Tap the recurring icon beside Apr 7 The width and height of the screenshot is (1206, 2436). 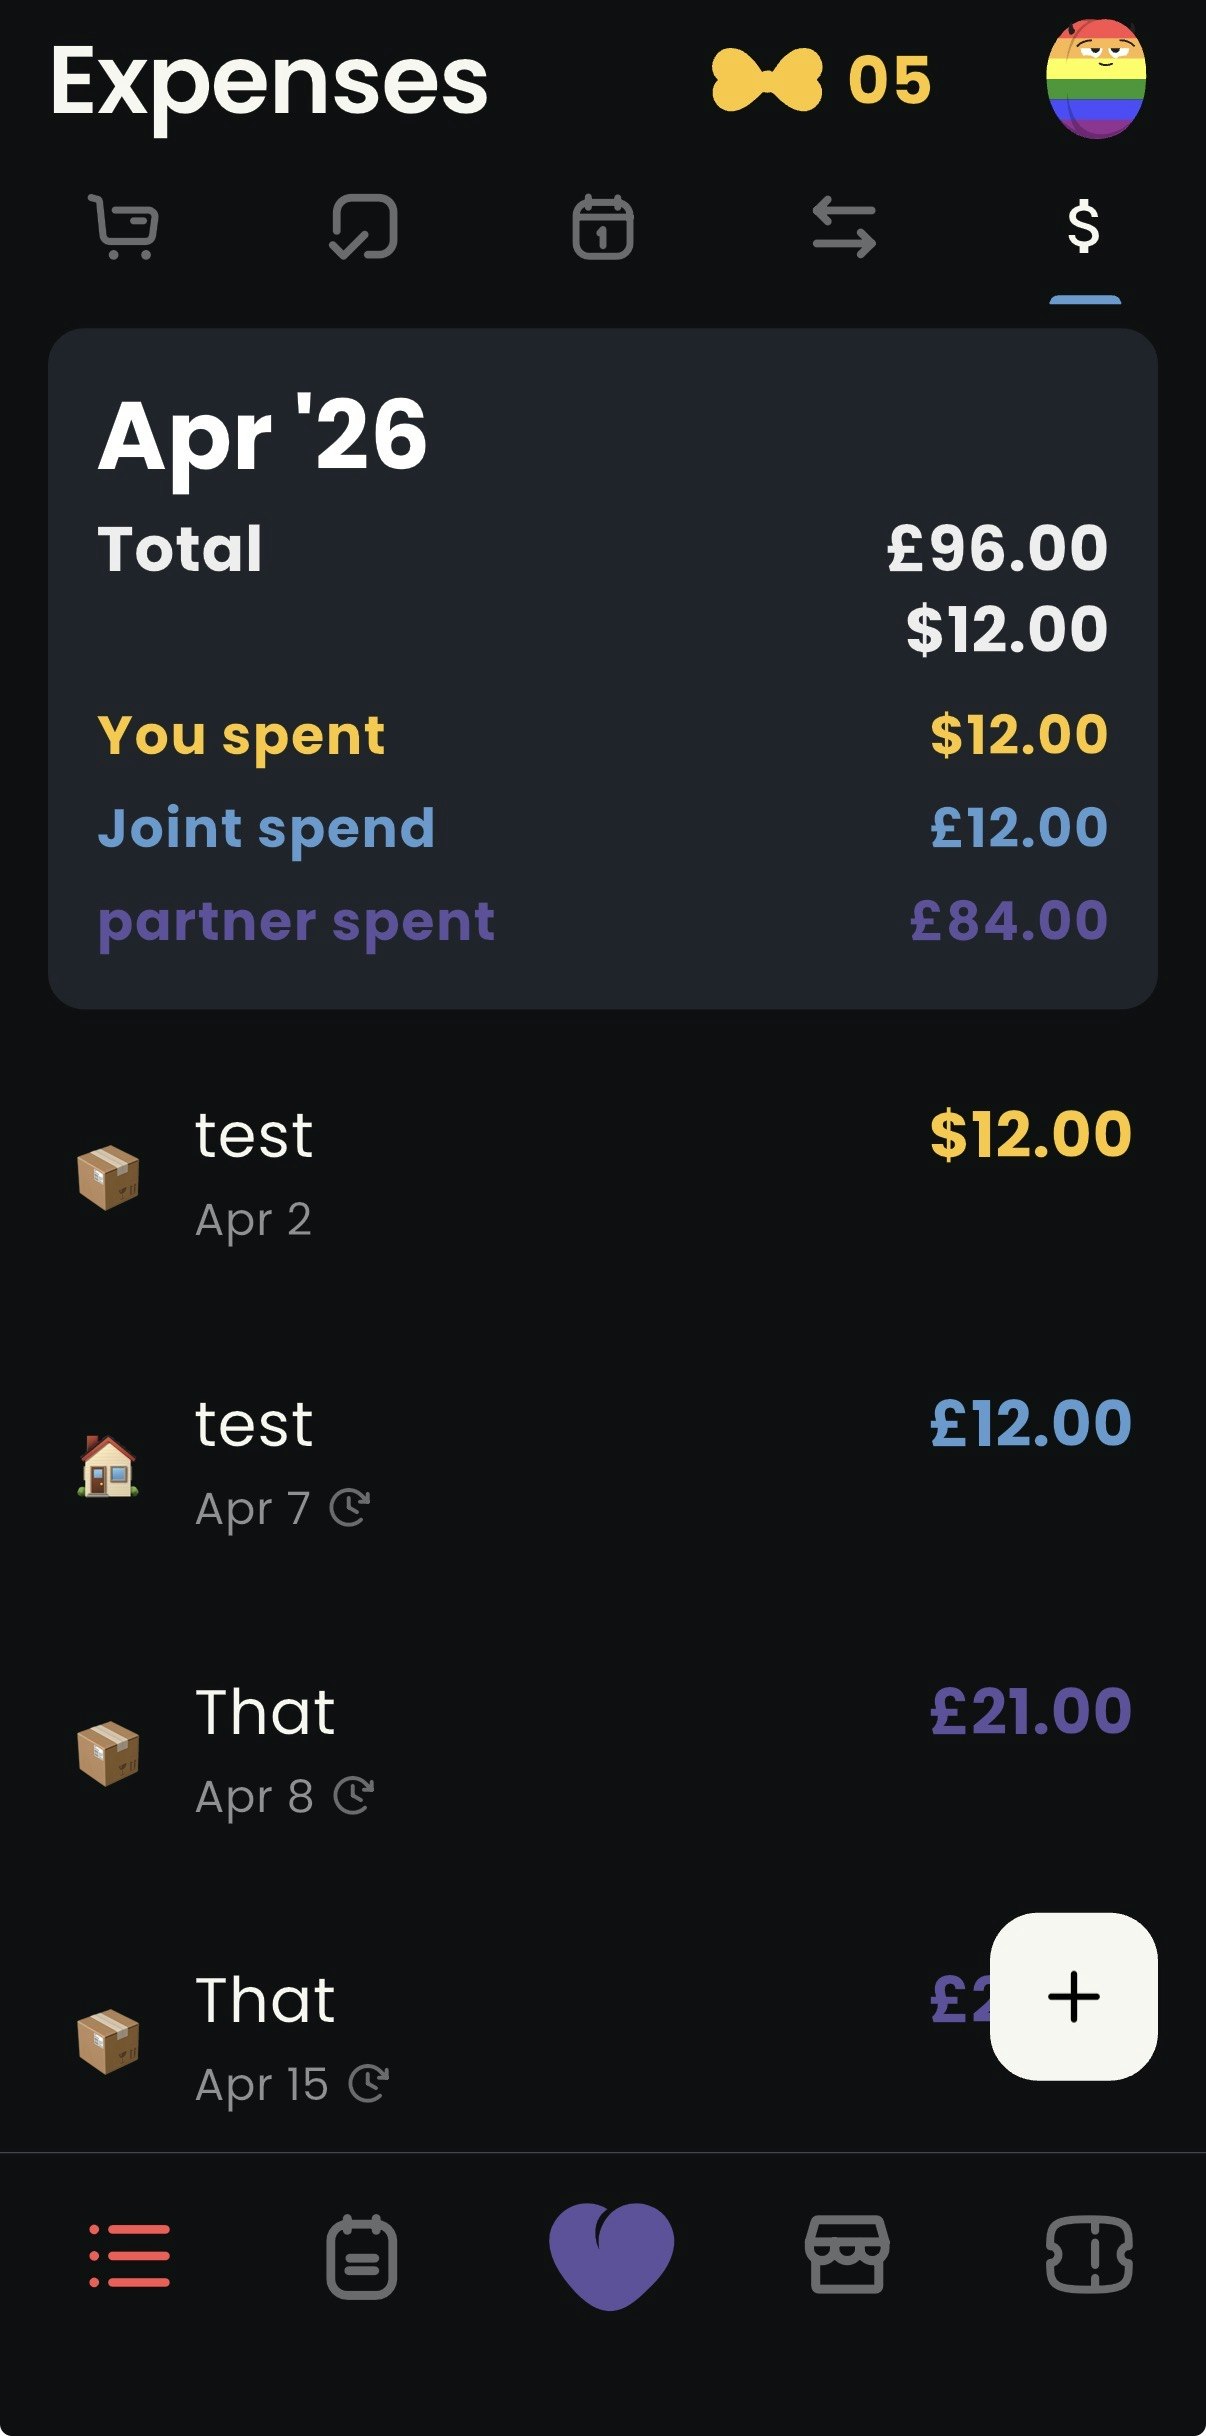[x=350, y=1508]
